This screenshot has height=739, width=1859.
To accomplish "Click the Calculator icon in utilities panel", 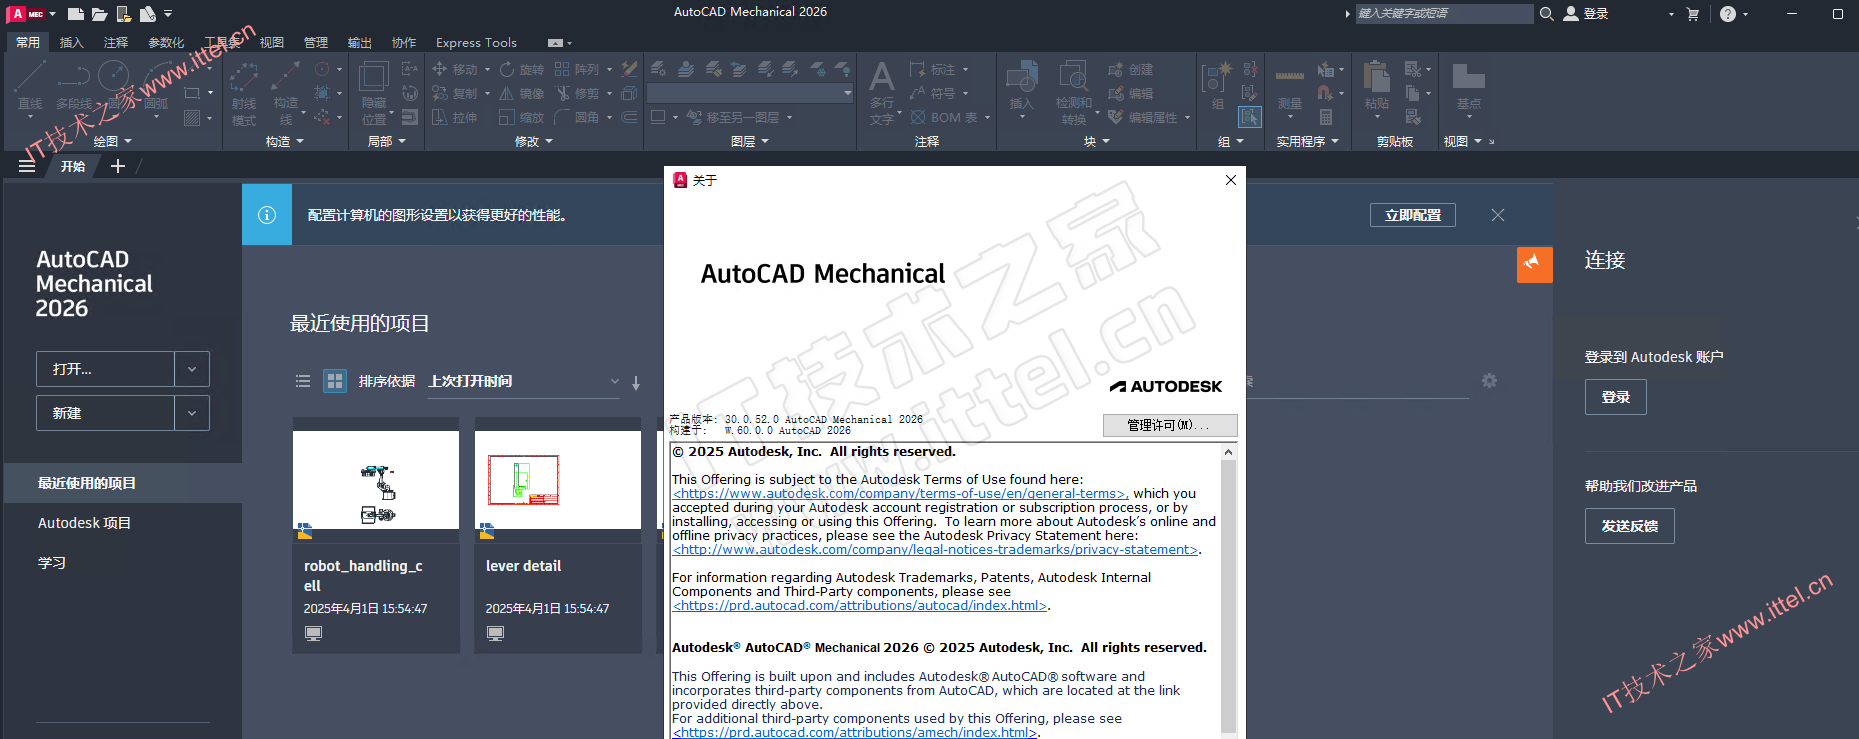I will [x=1326, y=117].
